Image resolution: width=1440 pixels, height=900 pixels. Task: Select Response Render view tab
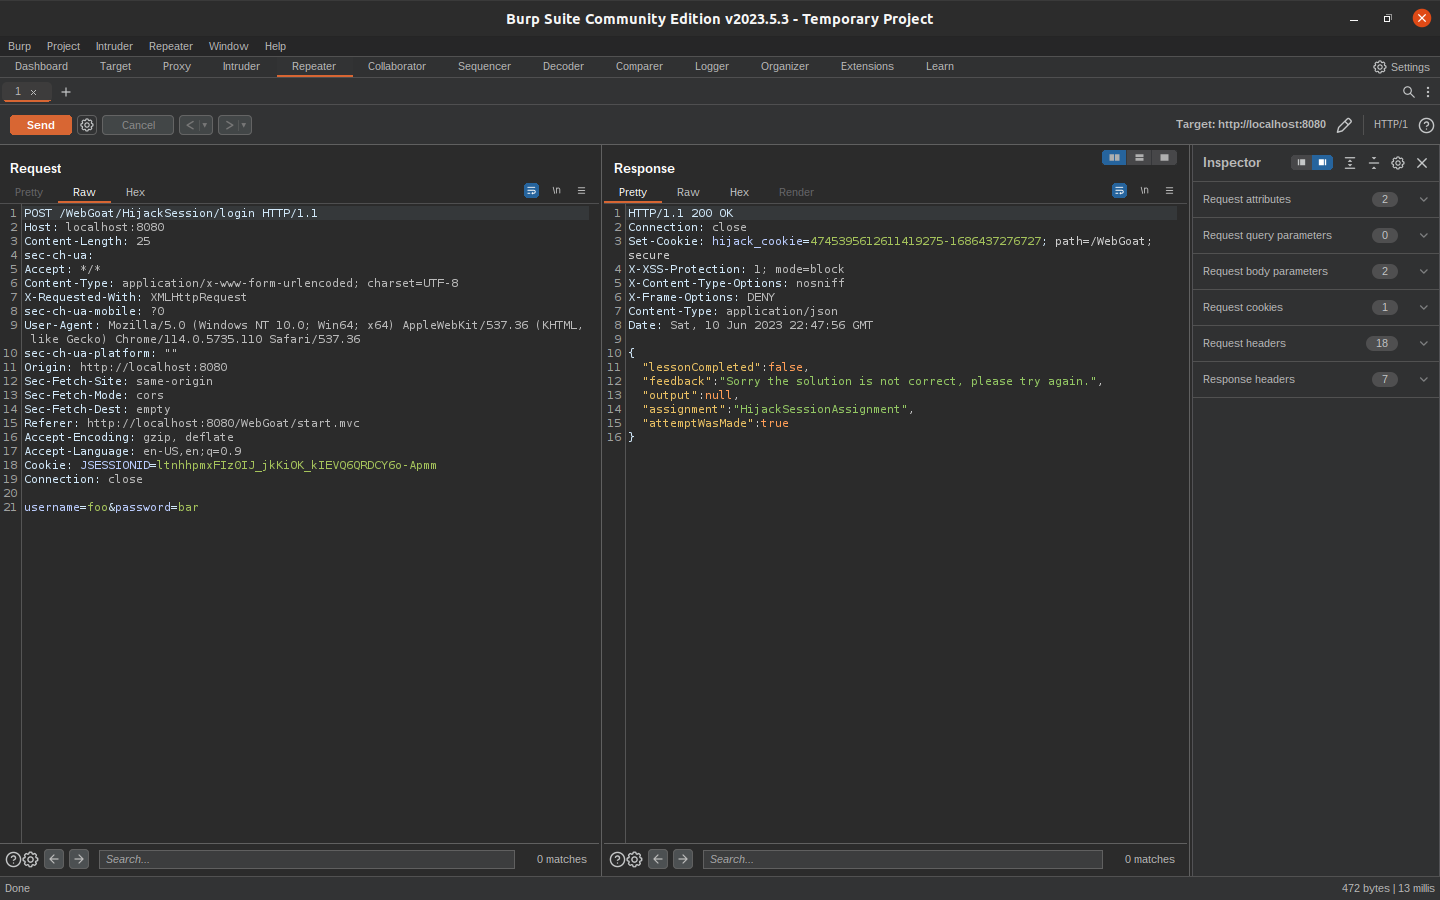point(796,192)
